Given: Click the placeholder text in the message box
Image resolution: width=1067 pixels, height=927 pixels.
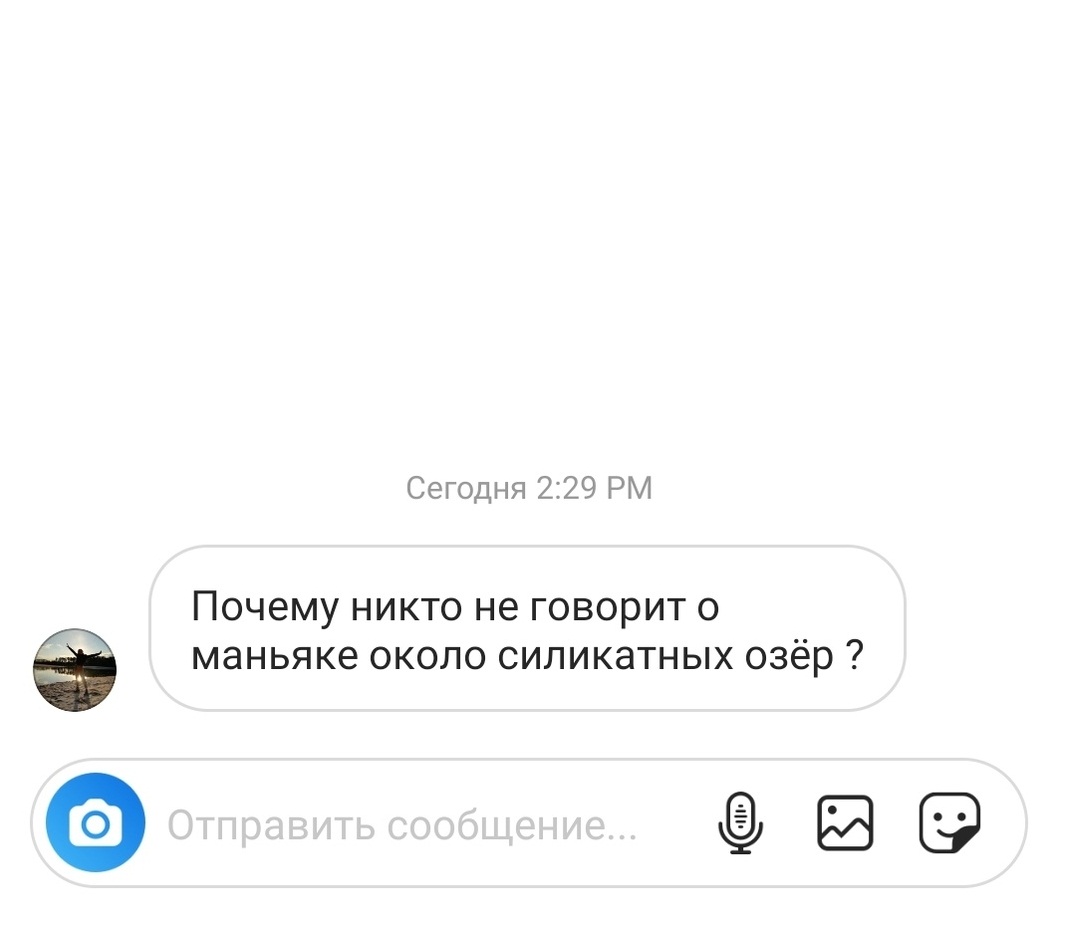Looking at the screenshot, I should coord(402,826).
